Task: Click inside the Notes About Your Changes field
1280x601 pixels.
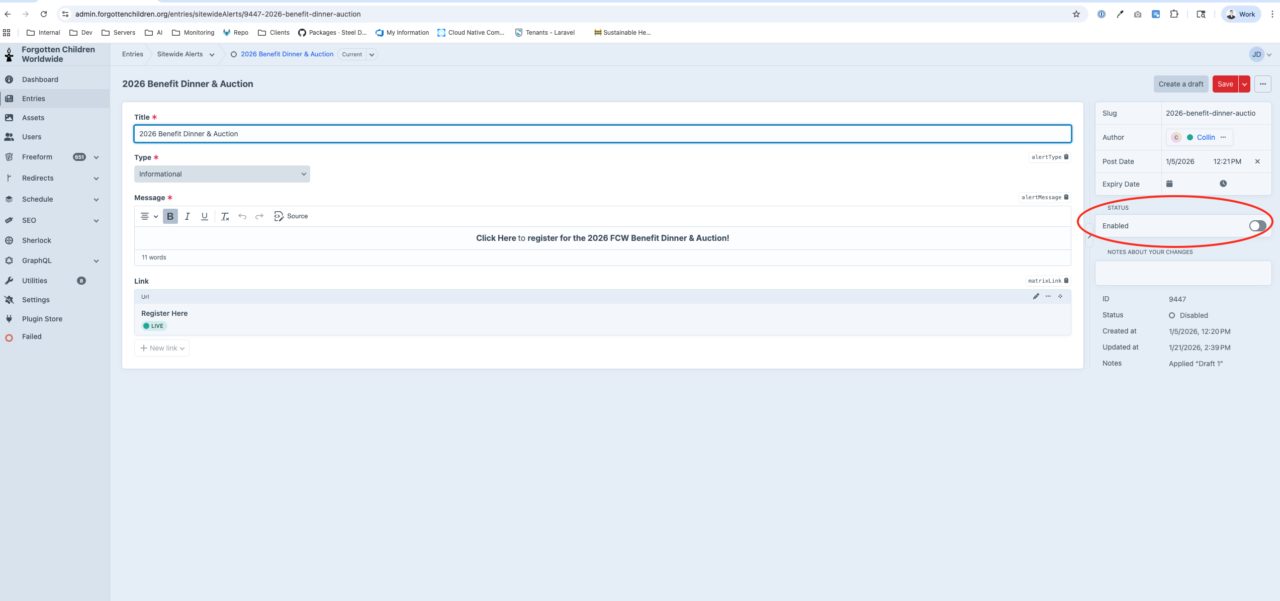Action: pyautogui.click(x=1180, y=272)
